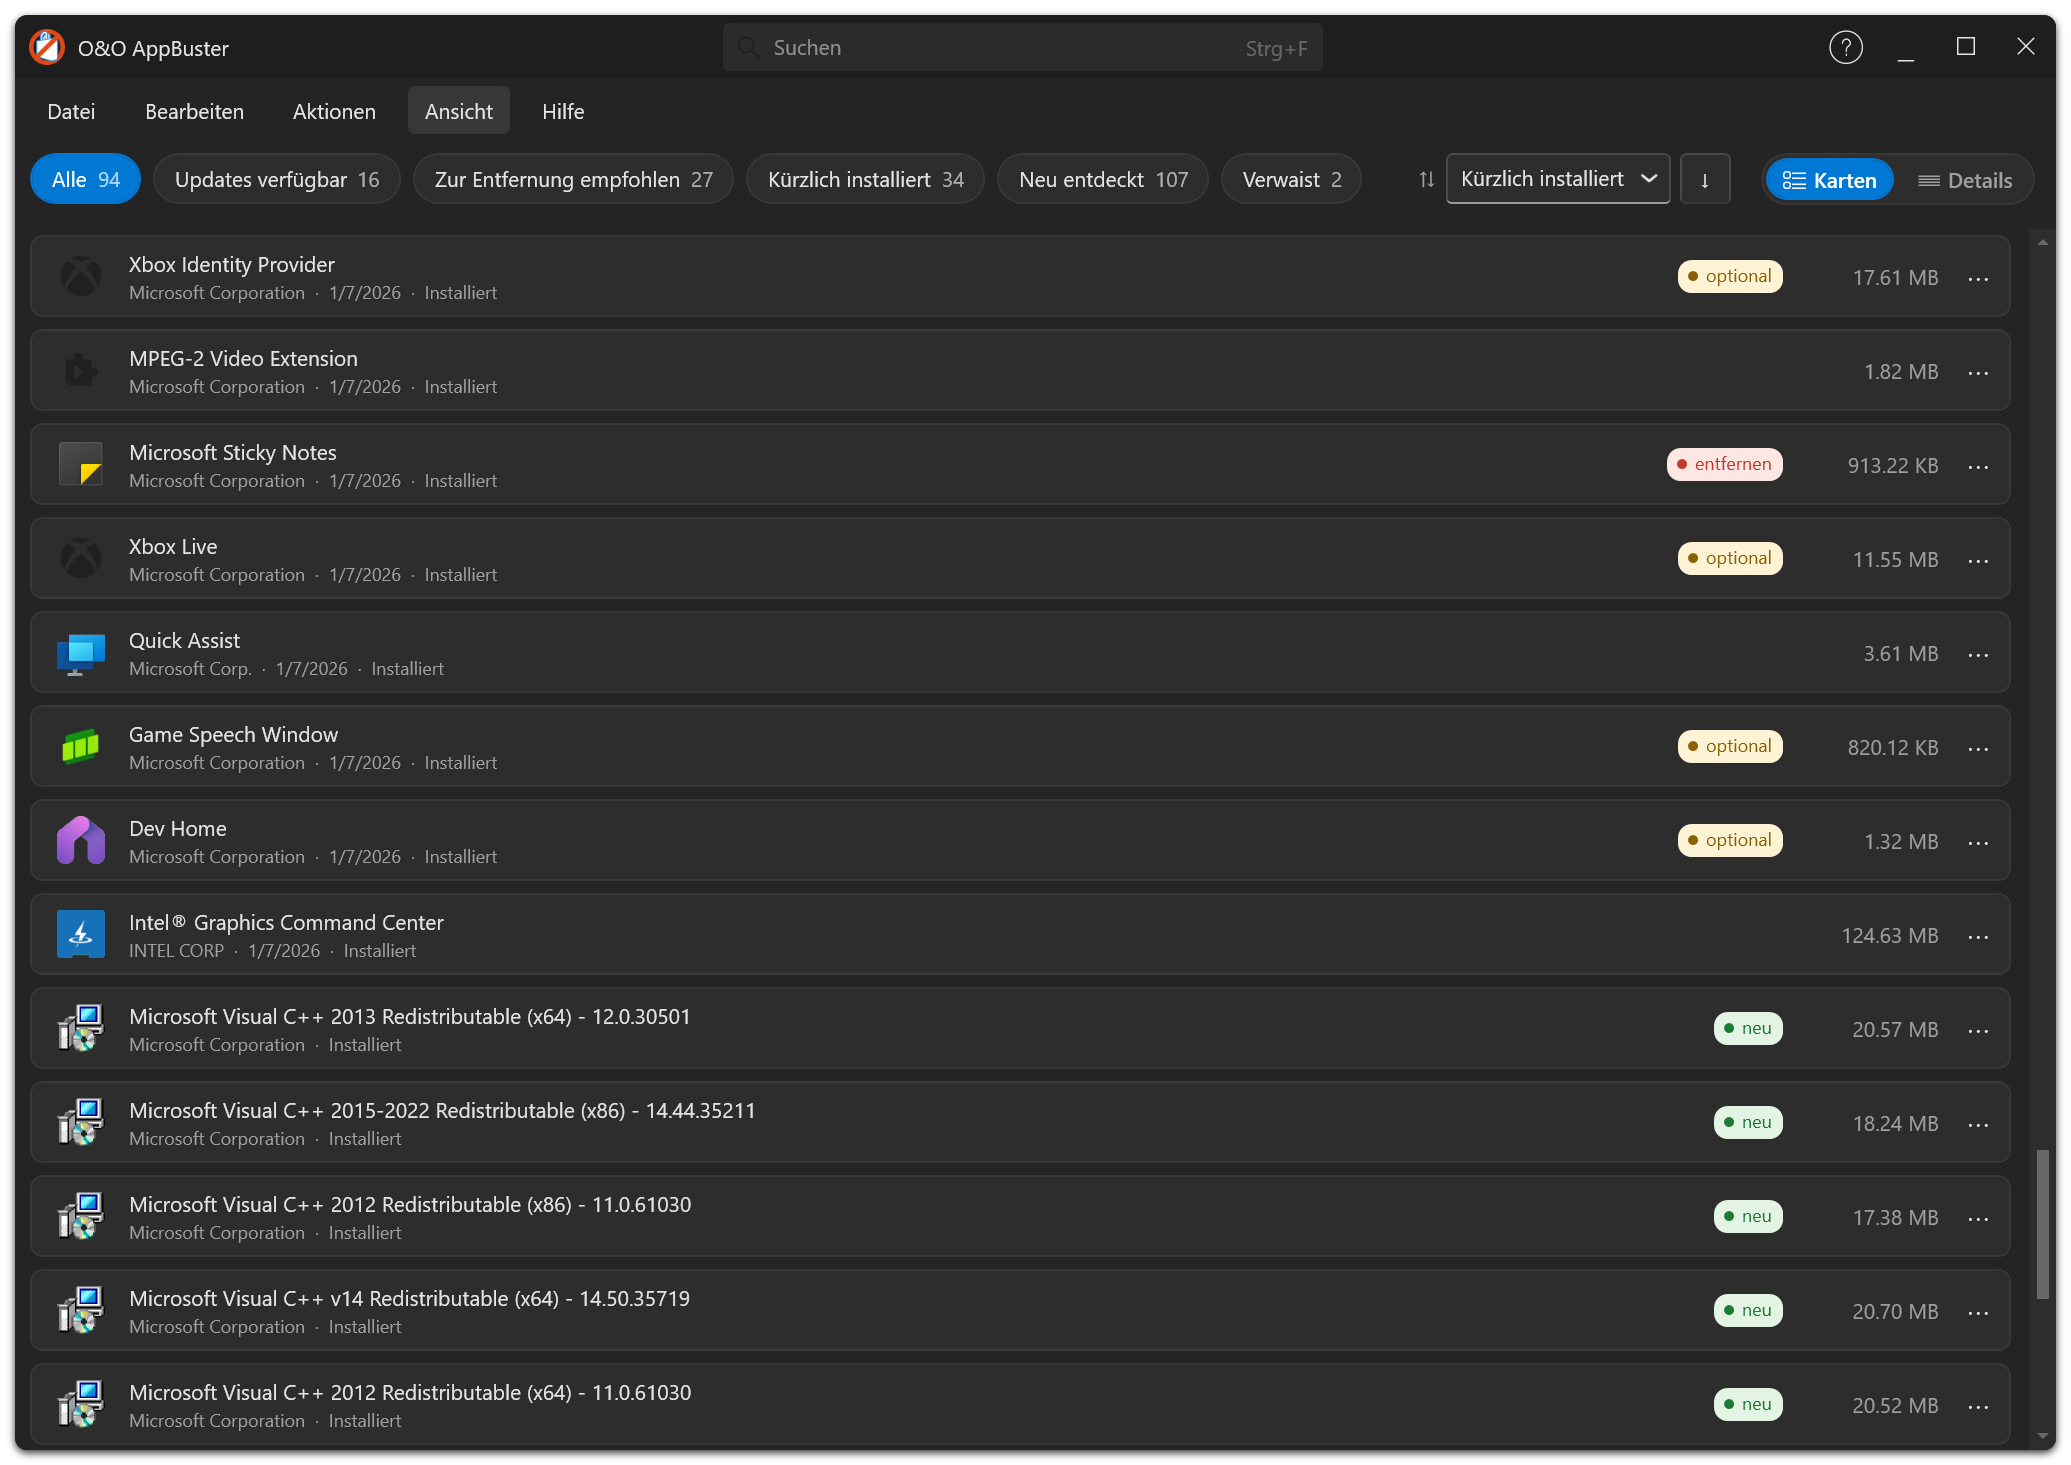Select the Intel® Graphics Command Center title

[x=286, y=922]
